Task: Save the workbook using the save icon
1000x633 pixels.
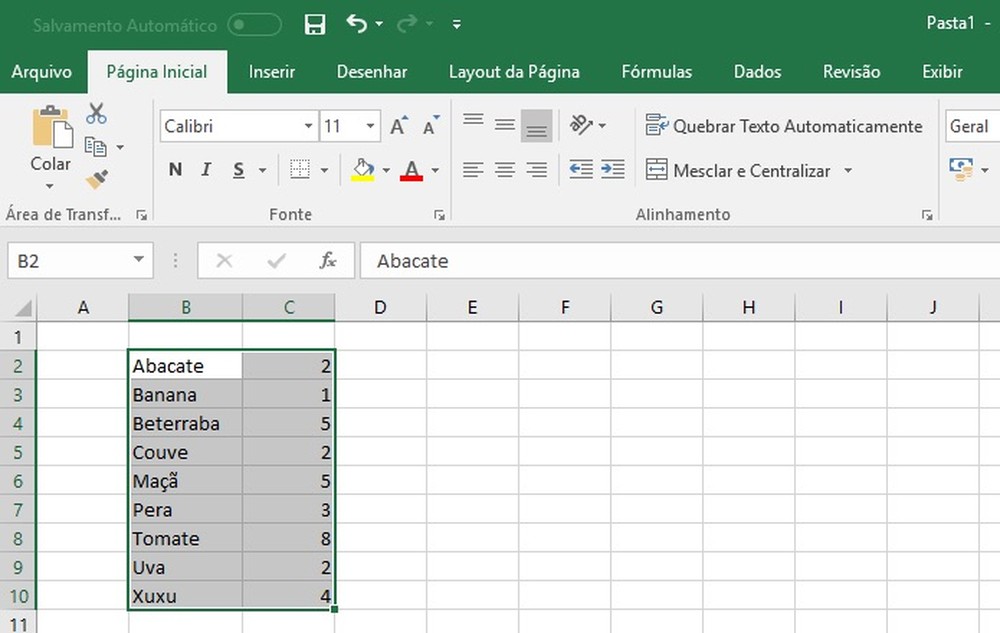Action: point(314,23)
